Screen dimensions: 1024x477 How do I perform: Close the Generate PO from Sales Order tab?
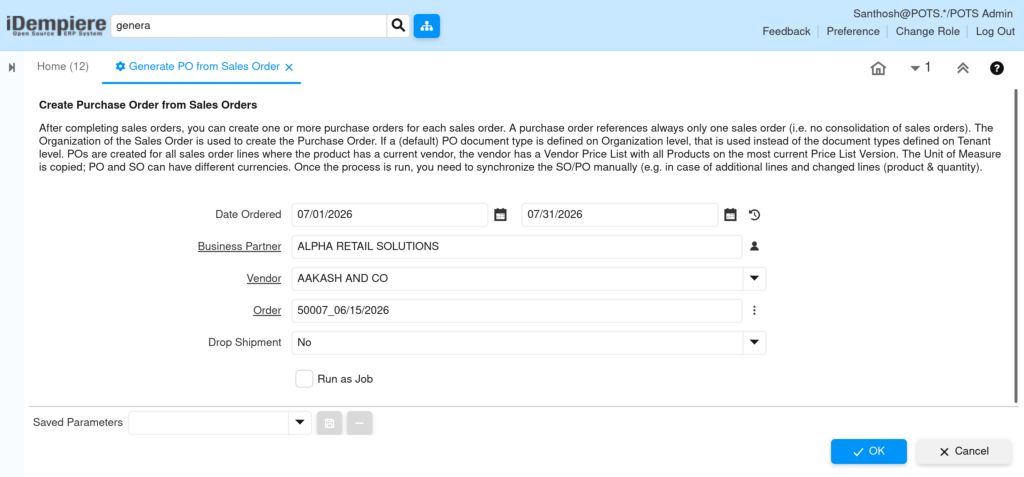tap(289, 67)
